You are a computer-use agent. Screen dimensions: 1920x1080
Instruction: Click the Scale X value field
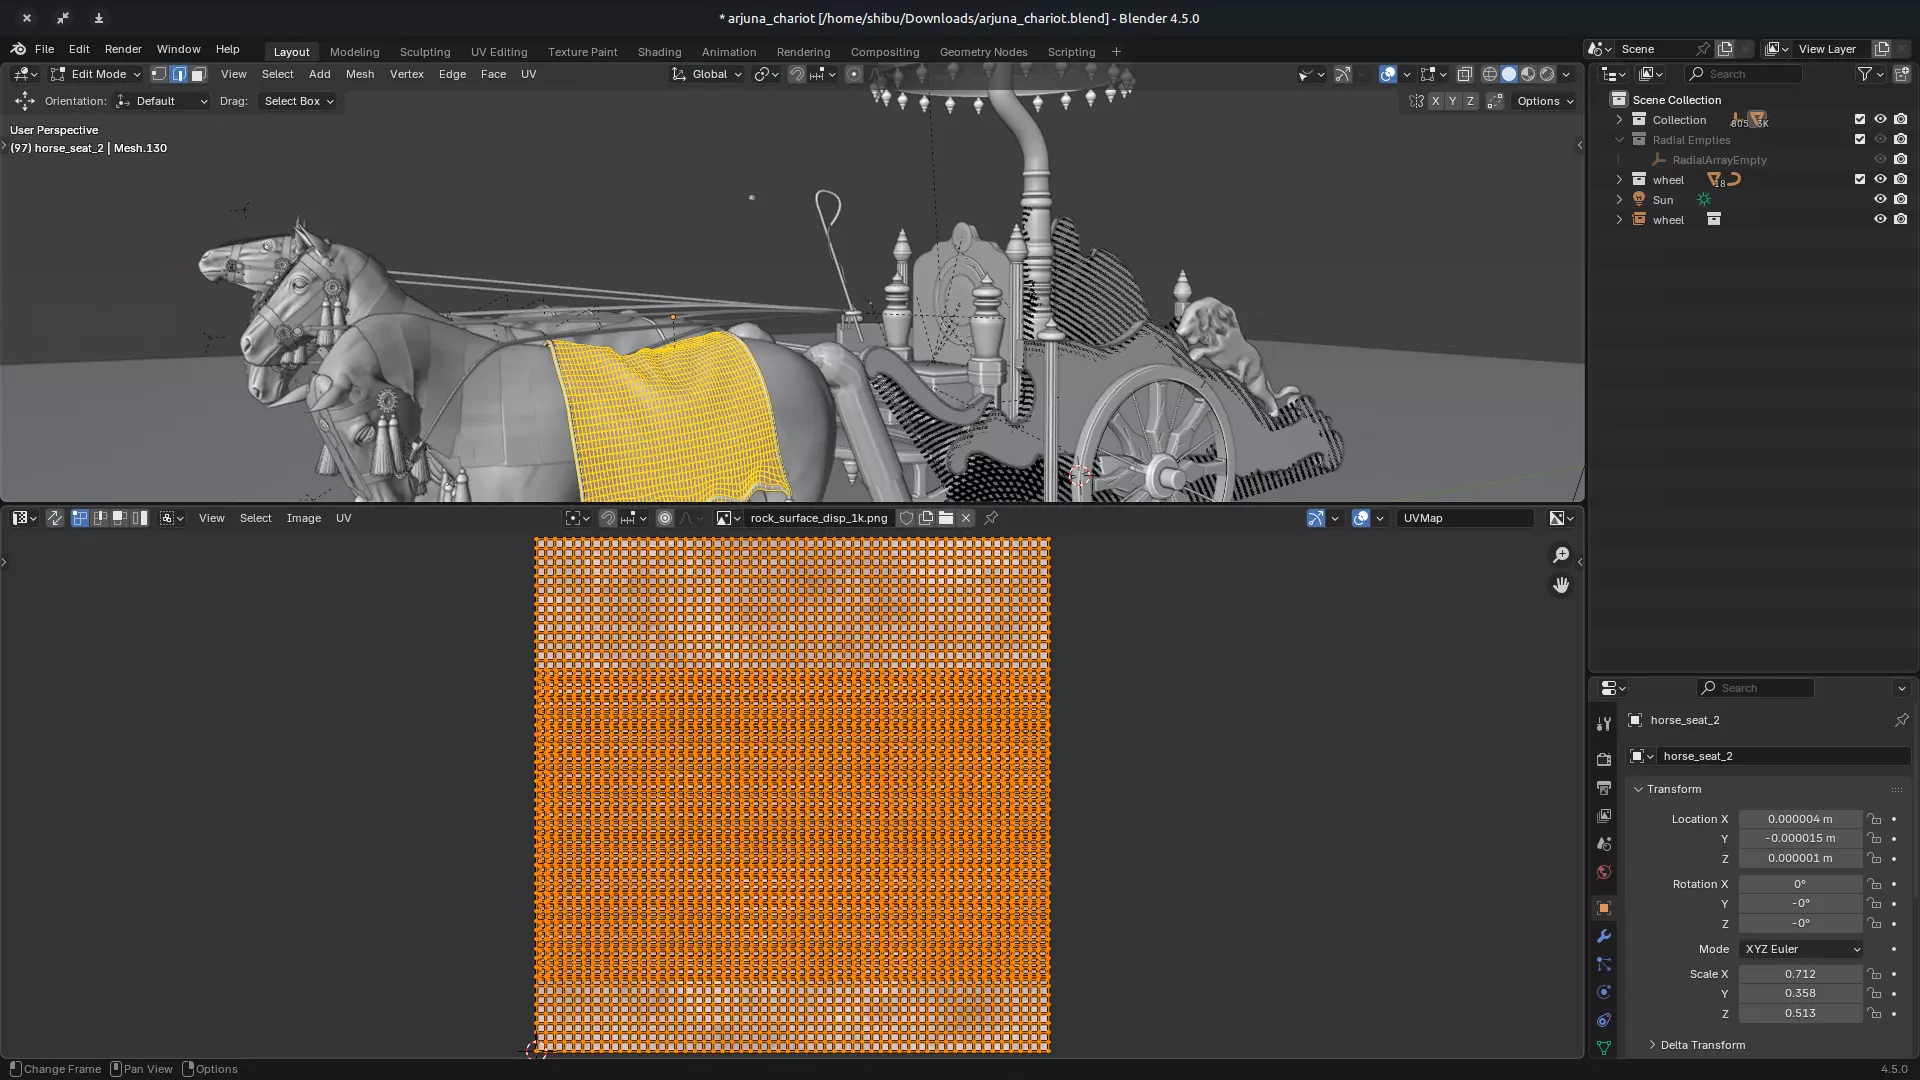click(x=1799, y=974)
